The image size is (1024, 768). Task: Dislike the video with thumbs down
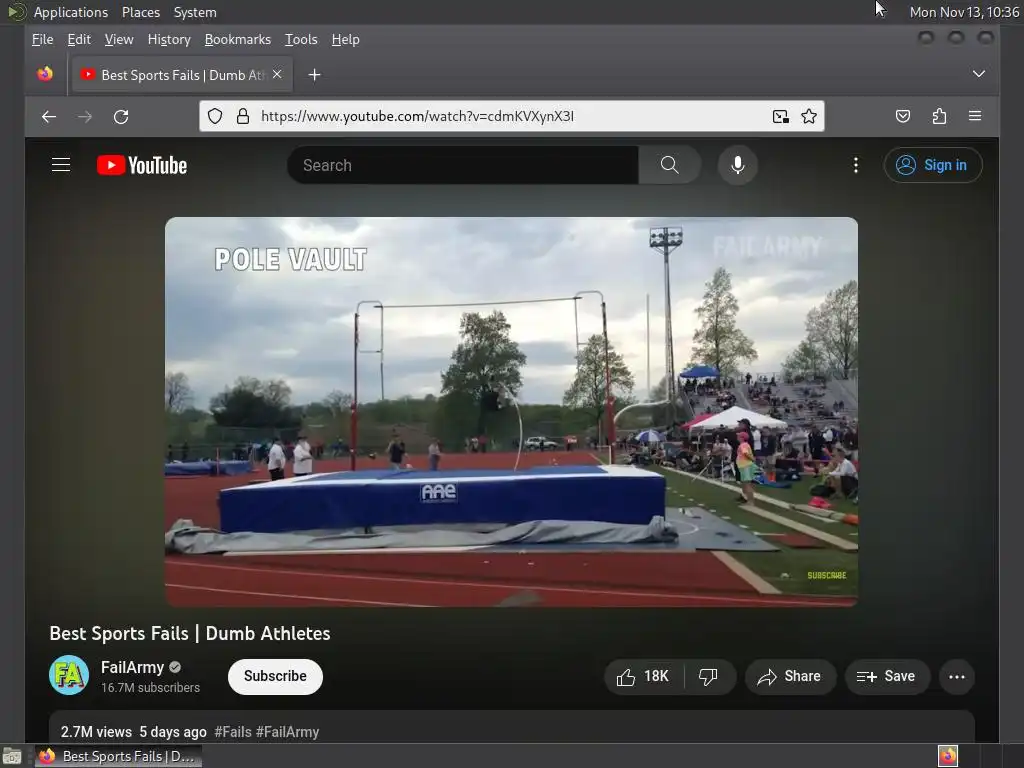(x=709, y=677)
